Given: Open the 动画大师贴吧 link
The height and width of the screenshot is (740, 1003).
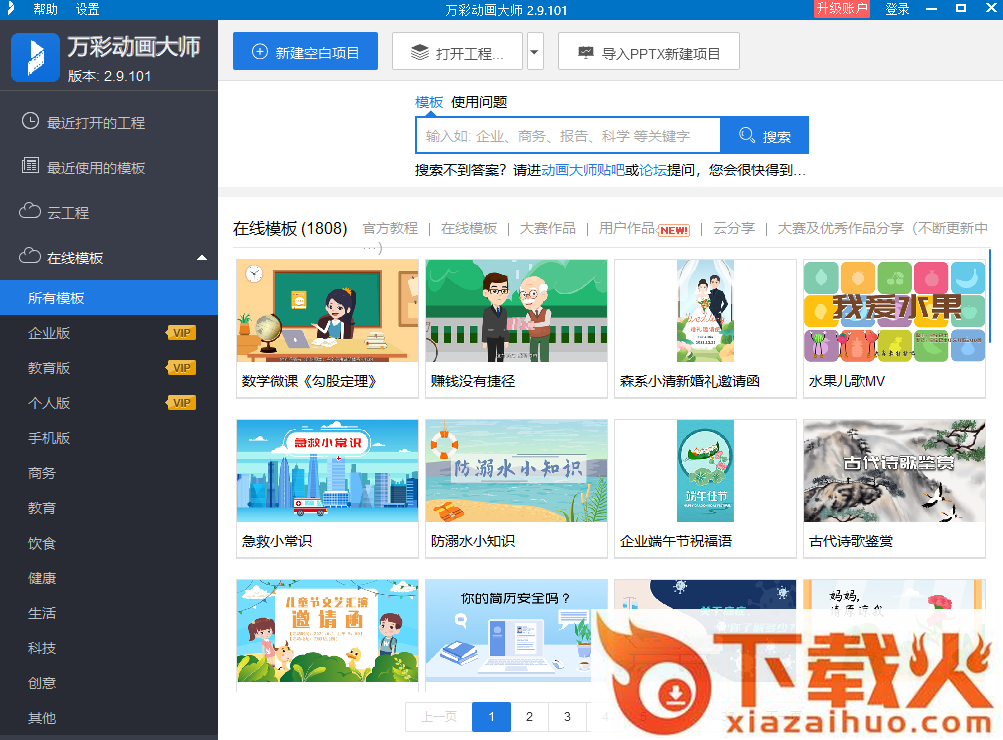Looking at the screenshot, I should pyautogui.click(x=582, y=171).
